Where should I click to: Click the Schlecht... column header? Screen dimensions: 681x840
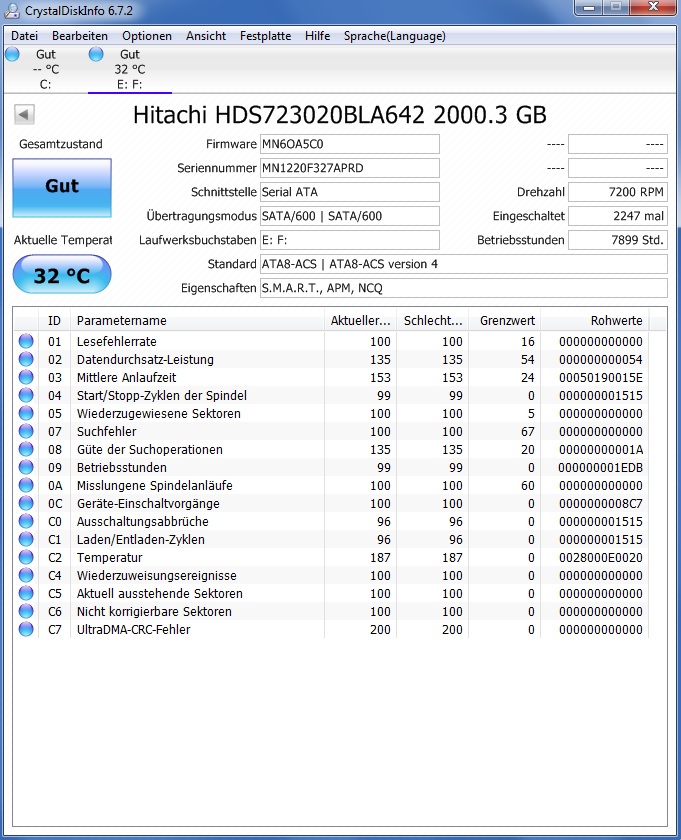pos(433,320)
